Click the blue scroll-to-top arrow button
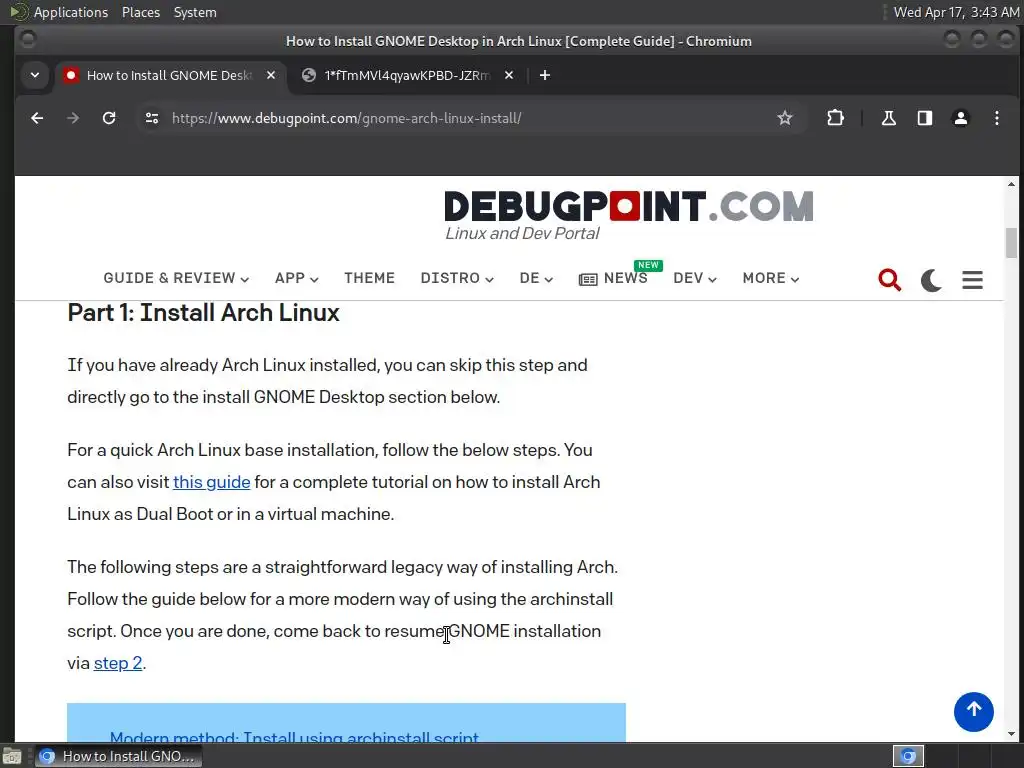 (x=973, y=711)
